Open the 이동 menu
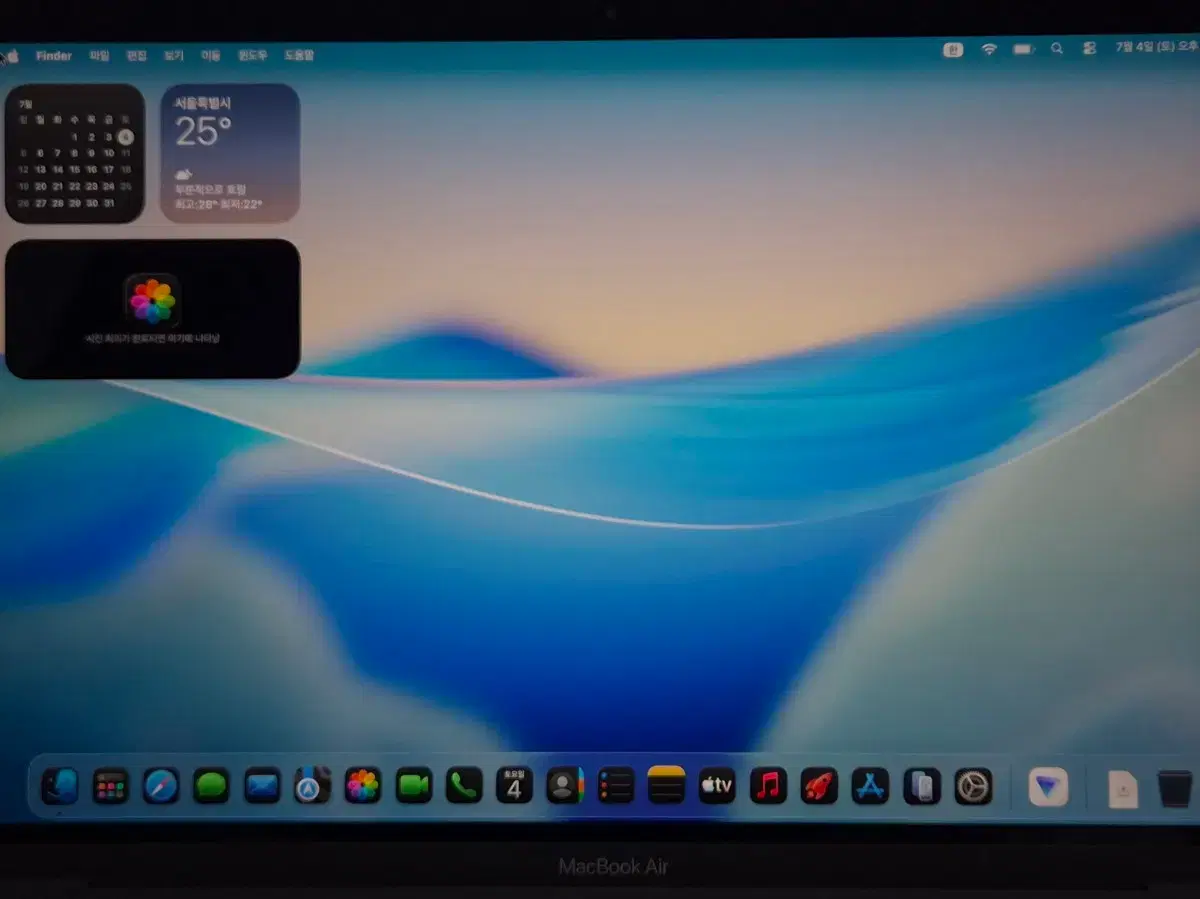The image size is (1200, 899). (211, 56)
